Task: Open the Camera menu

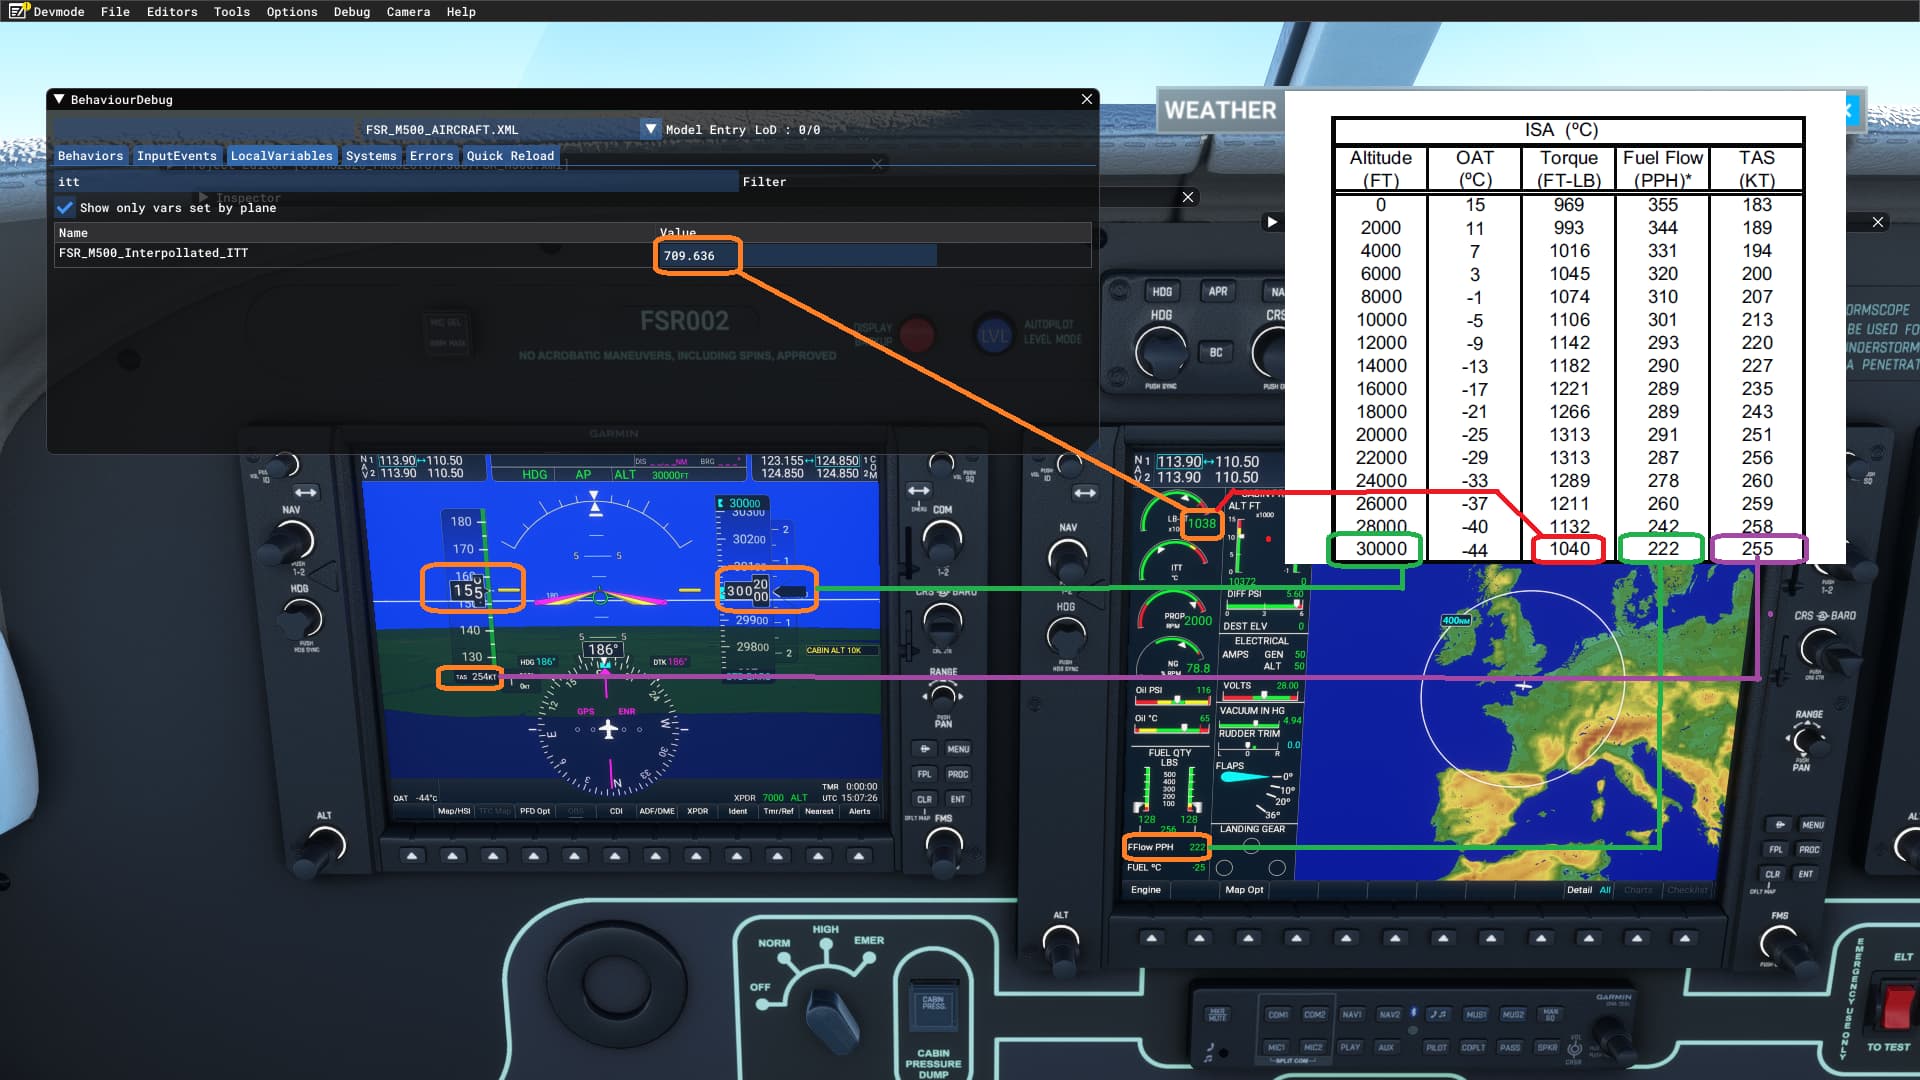Action: pos(408,12)
